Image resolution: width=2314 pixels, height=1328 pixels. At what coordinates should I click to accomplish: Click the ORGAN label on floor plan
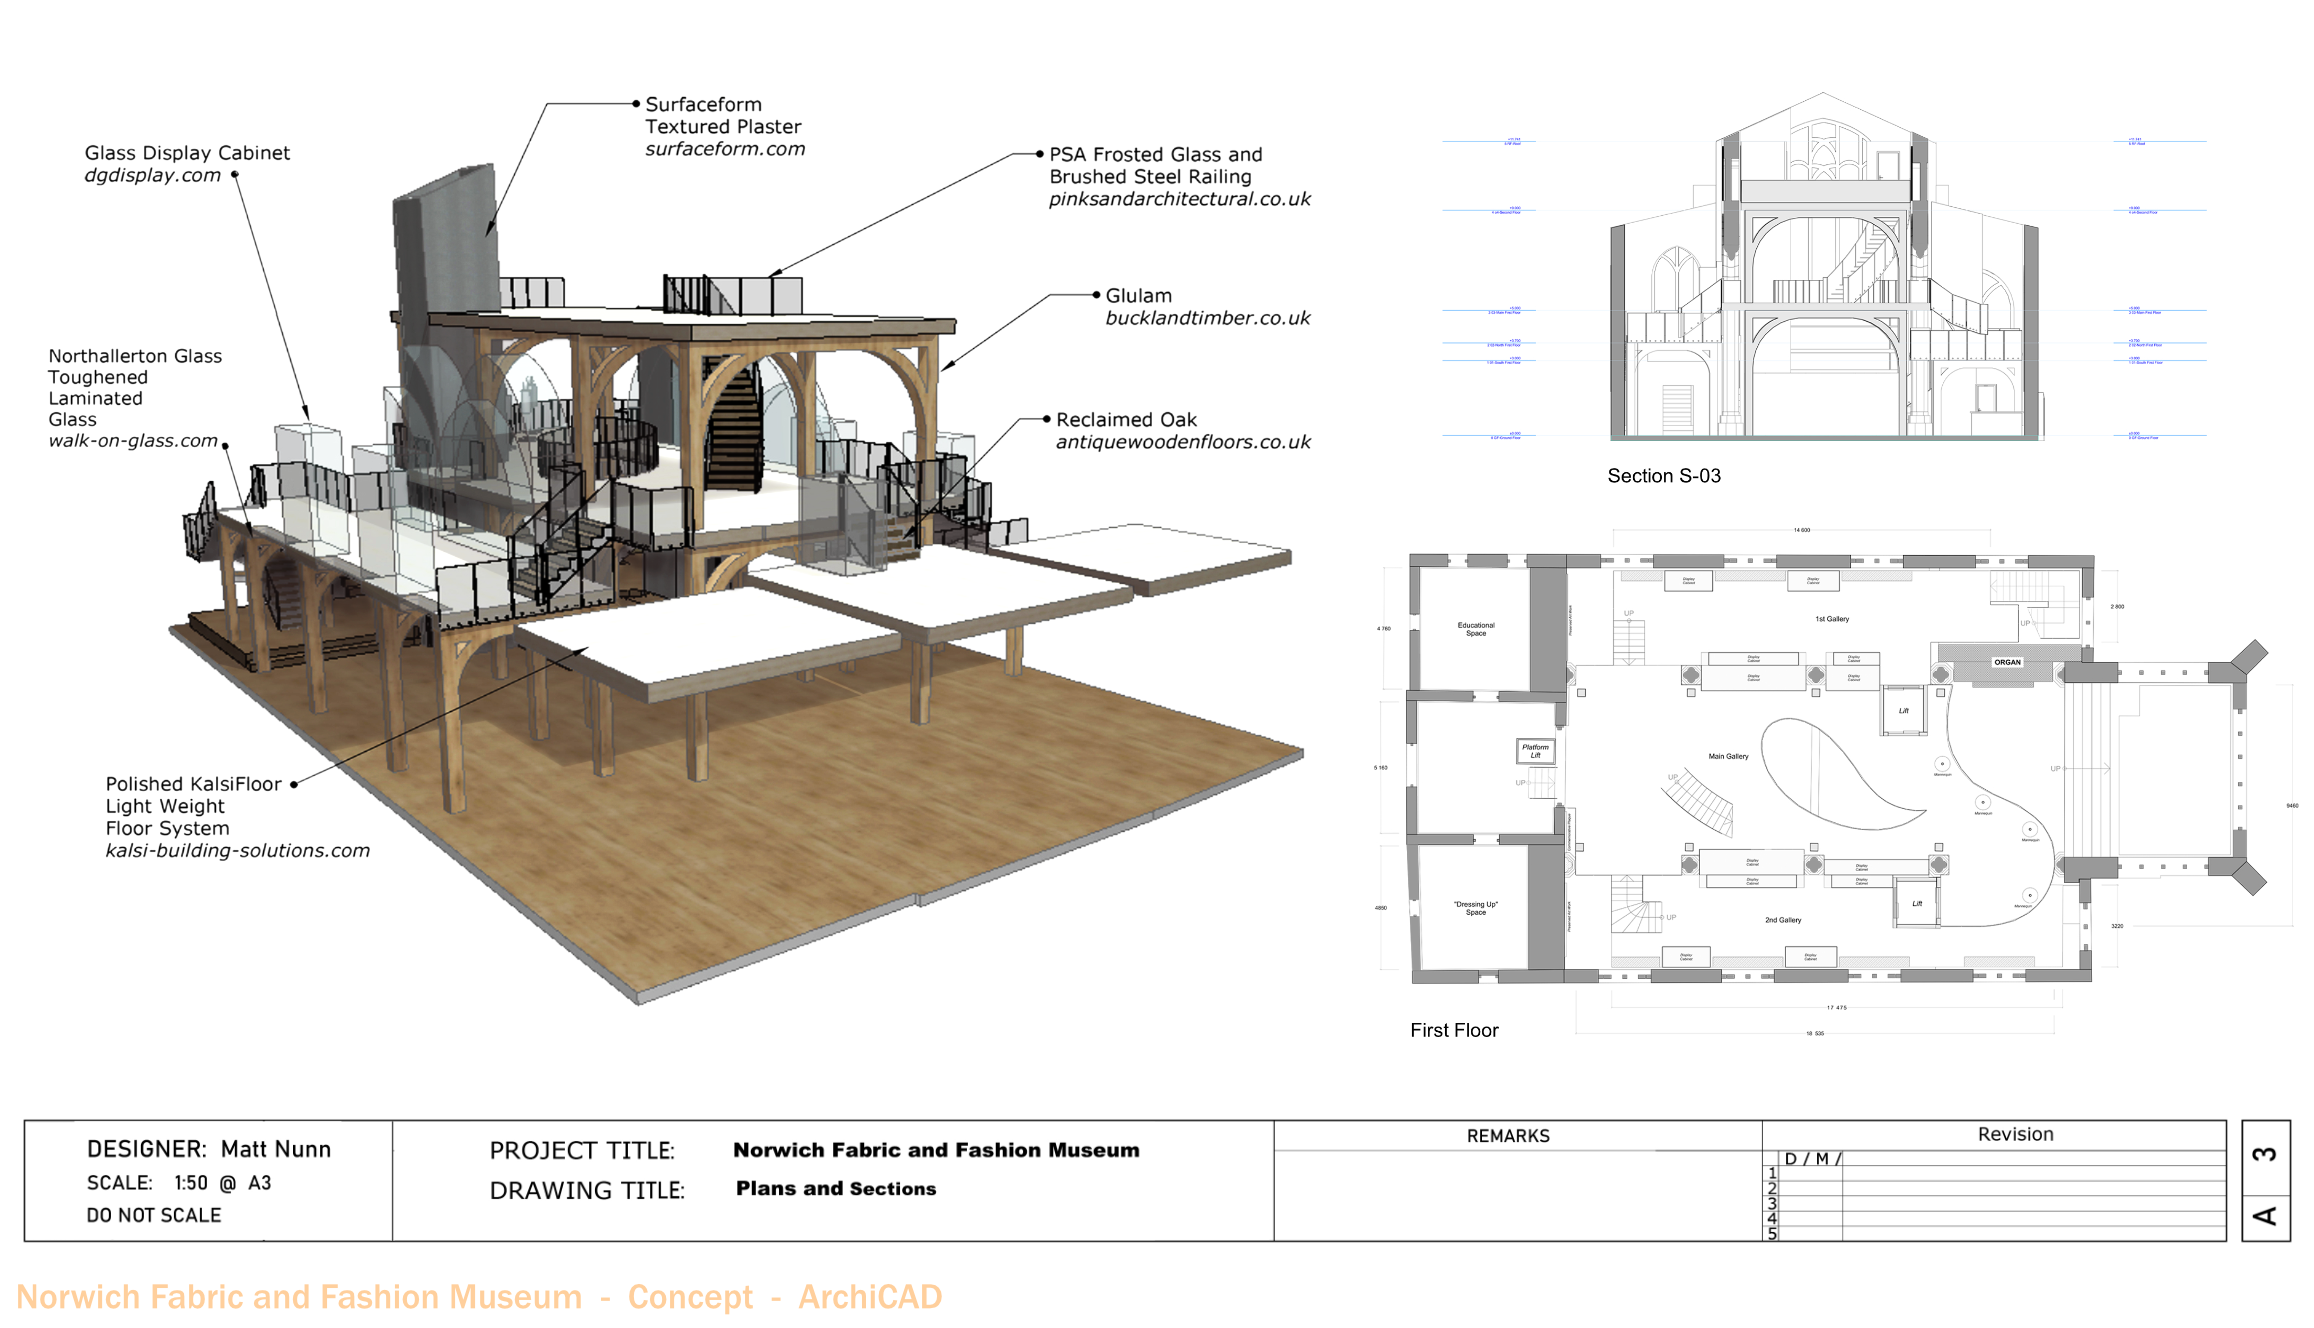(2006, 662)
